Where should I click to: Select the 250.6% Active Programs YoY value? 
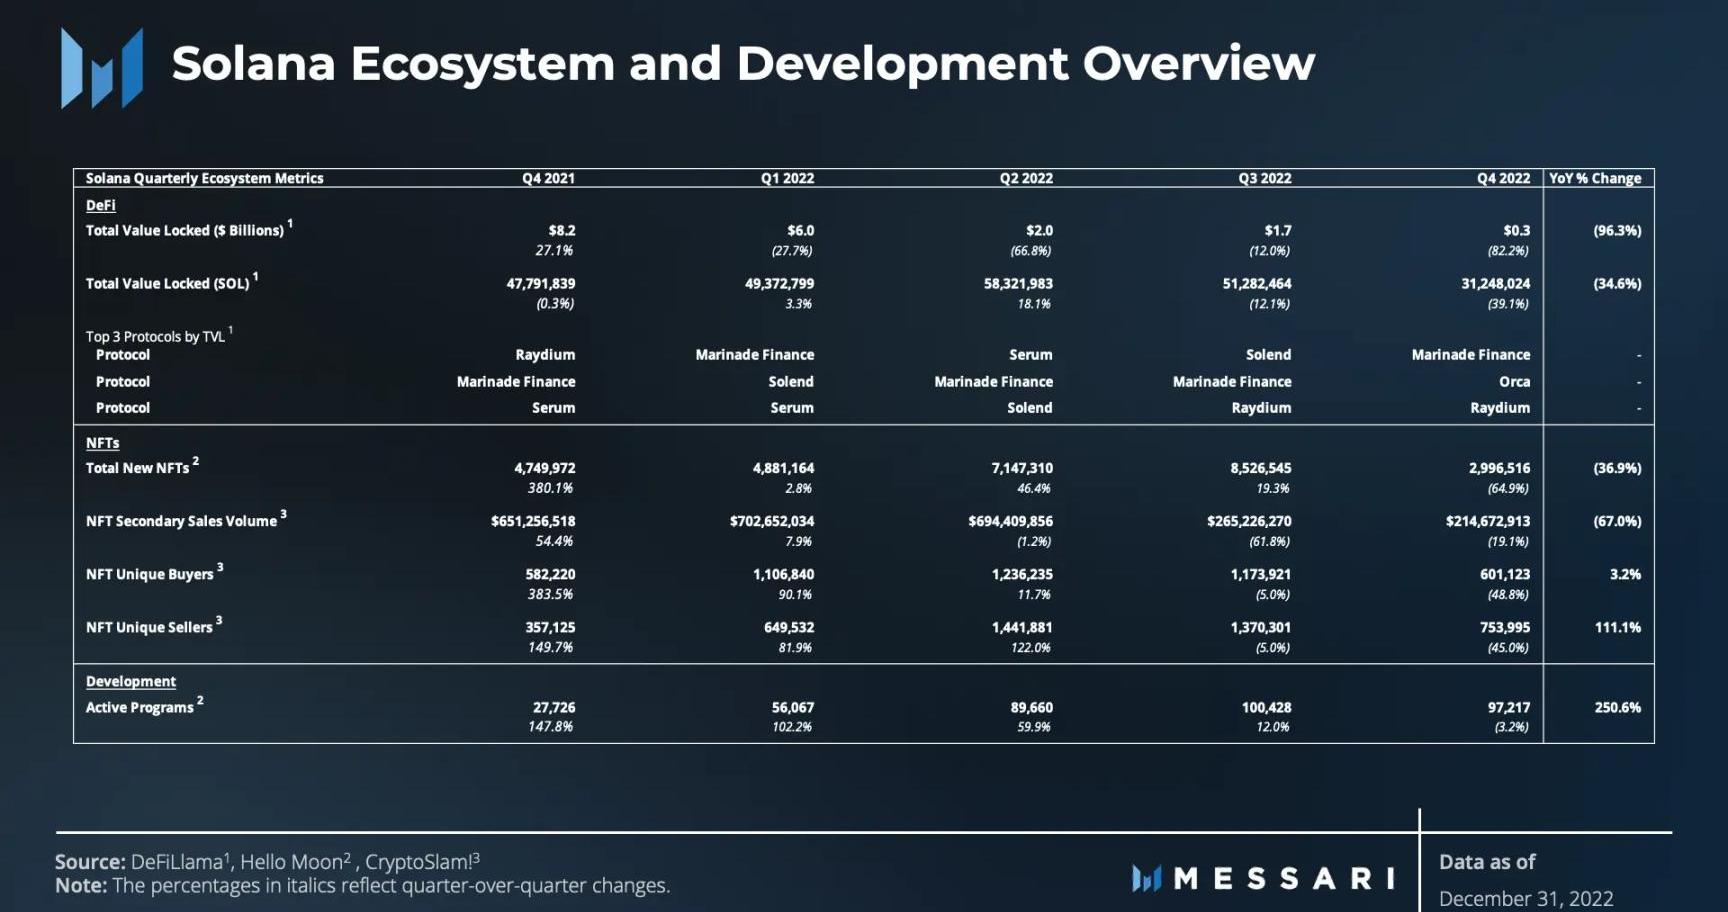1617,707
